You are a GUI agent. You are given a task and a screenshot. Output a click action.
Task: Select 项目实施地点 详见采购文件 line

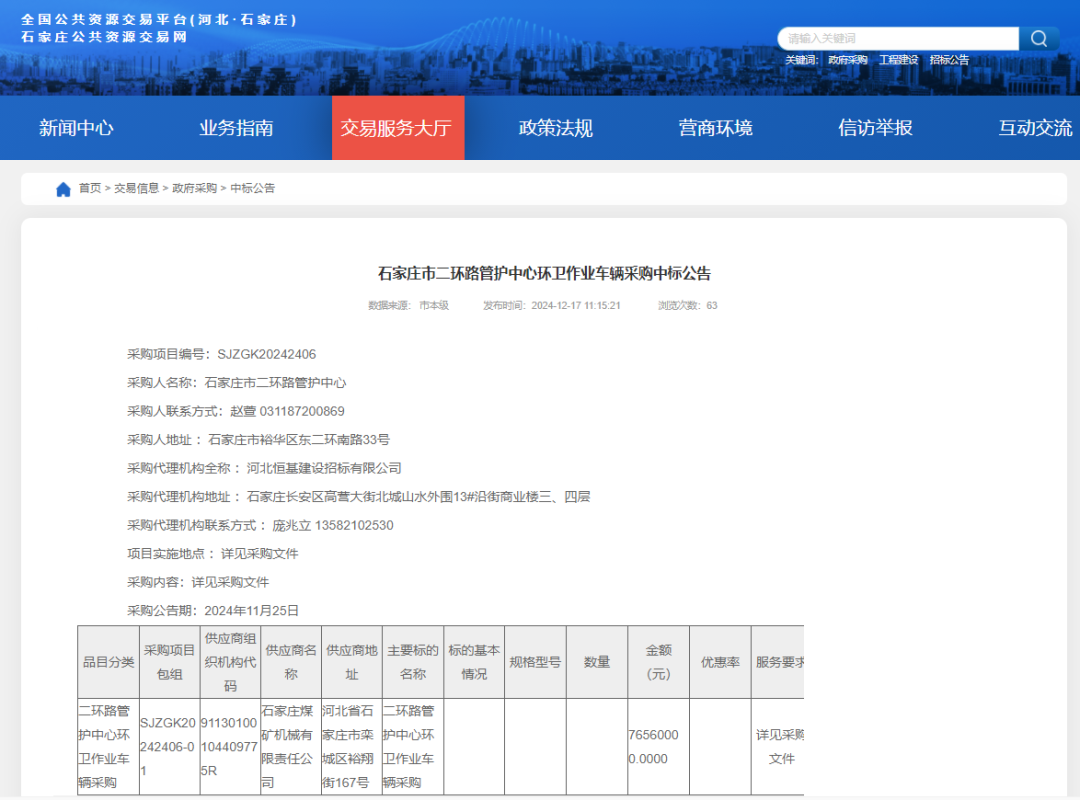click(x=213, y=553)
